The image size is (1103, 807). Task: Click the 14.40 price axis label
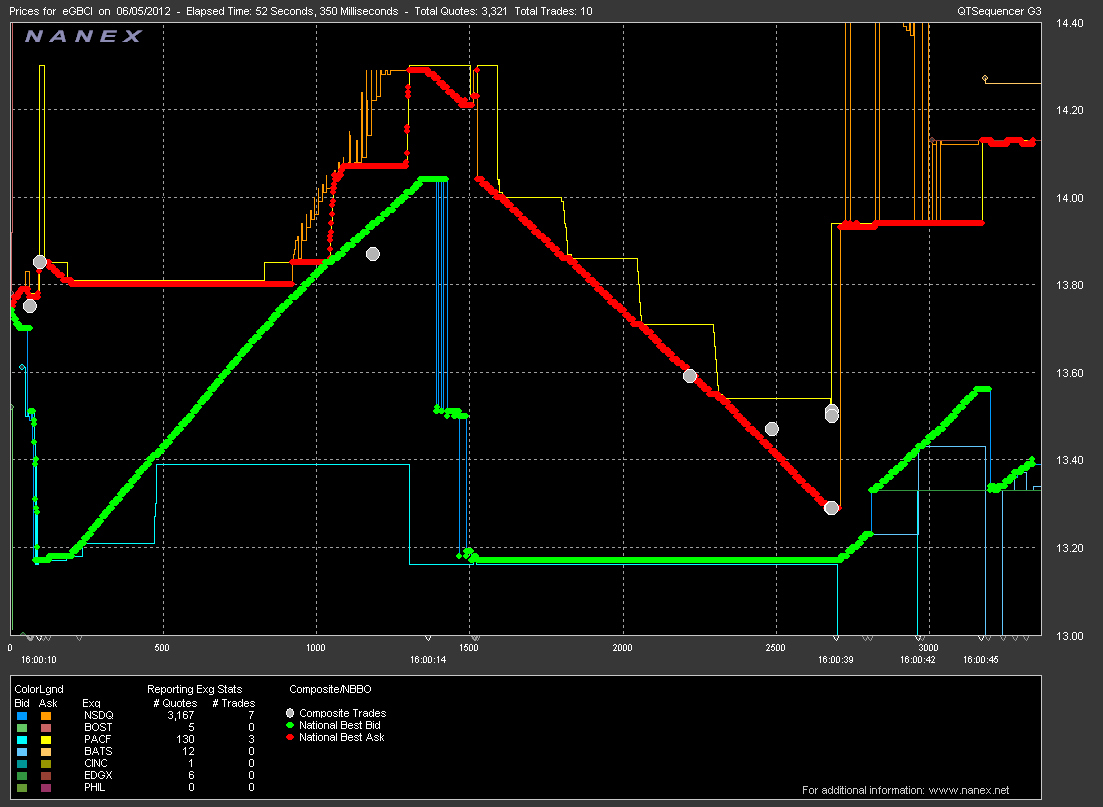(x=1069, y=23)
